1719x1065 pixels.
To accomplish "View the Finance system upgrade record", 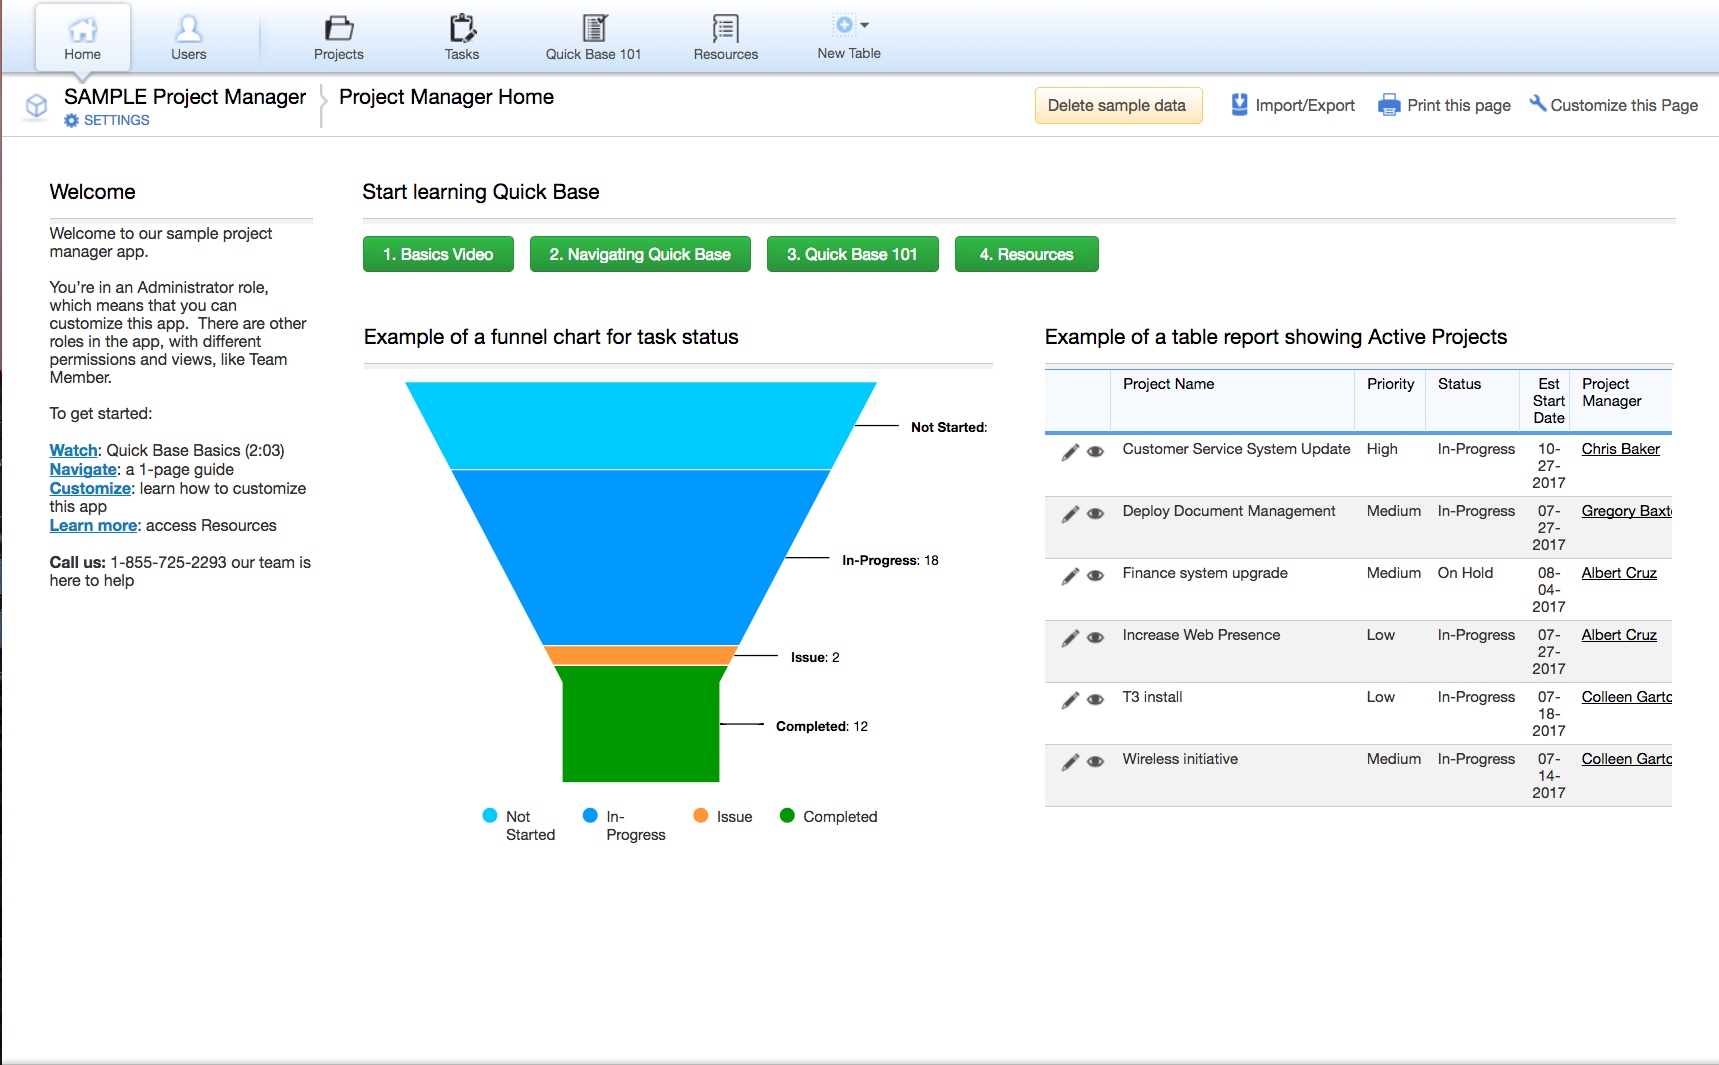I will click(1095, 576).
